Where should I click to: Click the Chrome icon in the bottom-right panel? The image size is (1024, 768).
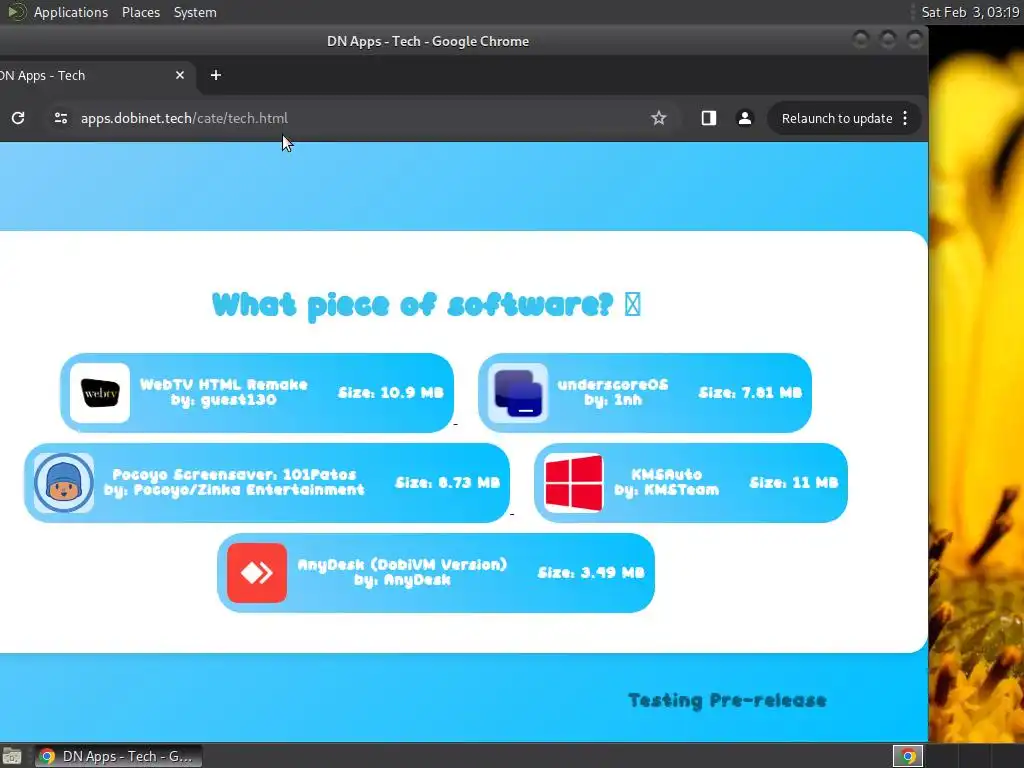[x=908, y=756]
